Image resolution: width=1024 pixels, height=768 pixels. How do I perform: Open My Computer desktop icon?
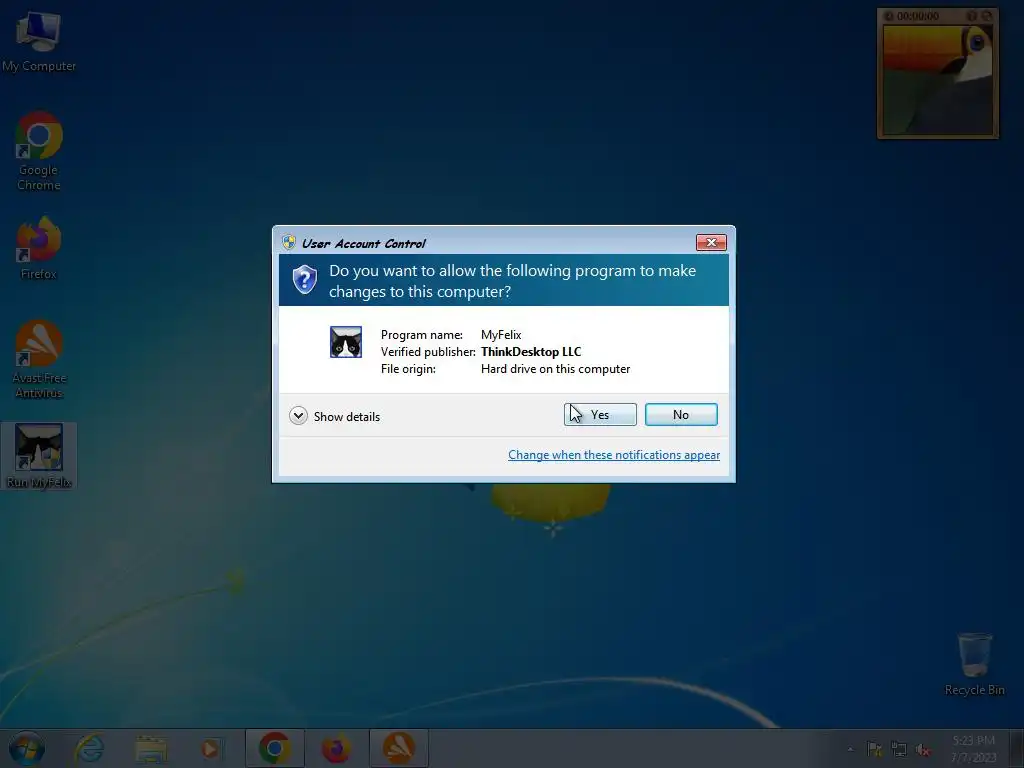(39, 42)
